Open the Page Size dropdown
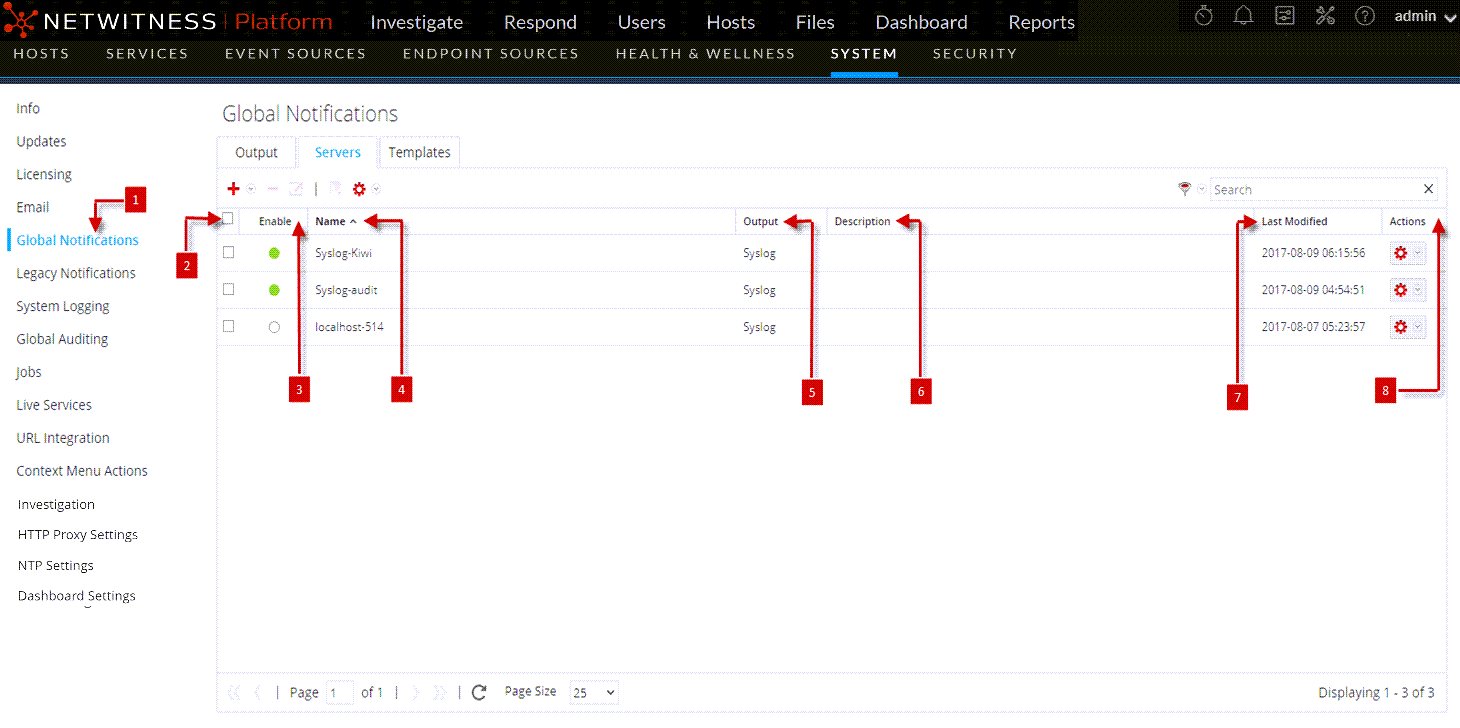The width and height of the screenshot is (1460, 728). (594, 692)
